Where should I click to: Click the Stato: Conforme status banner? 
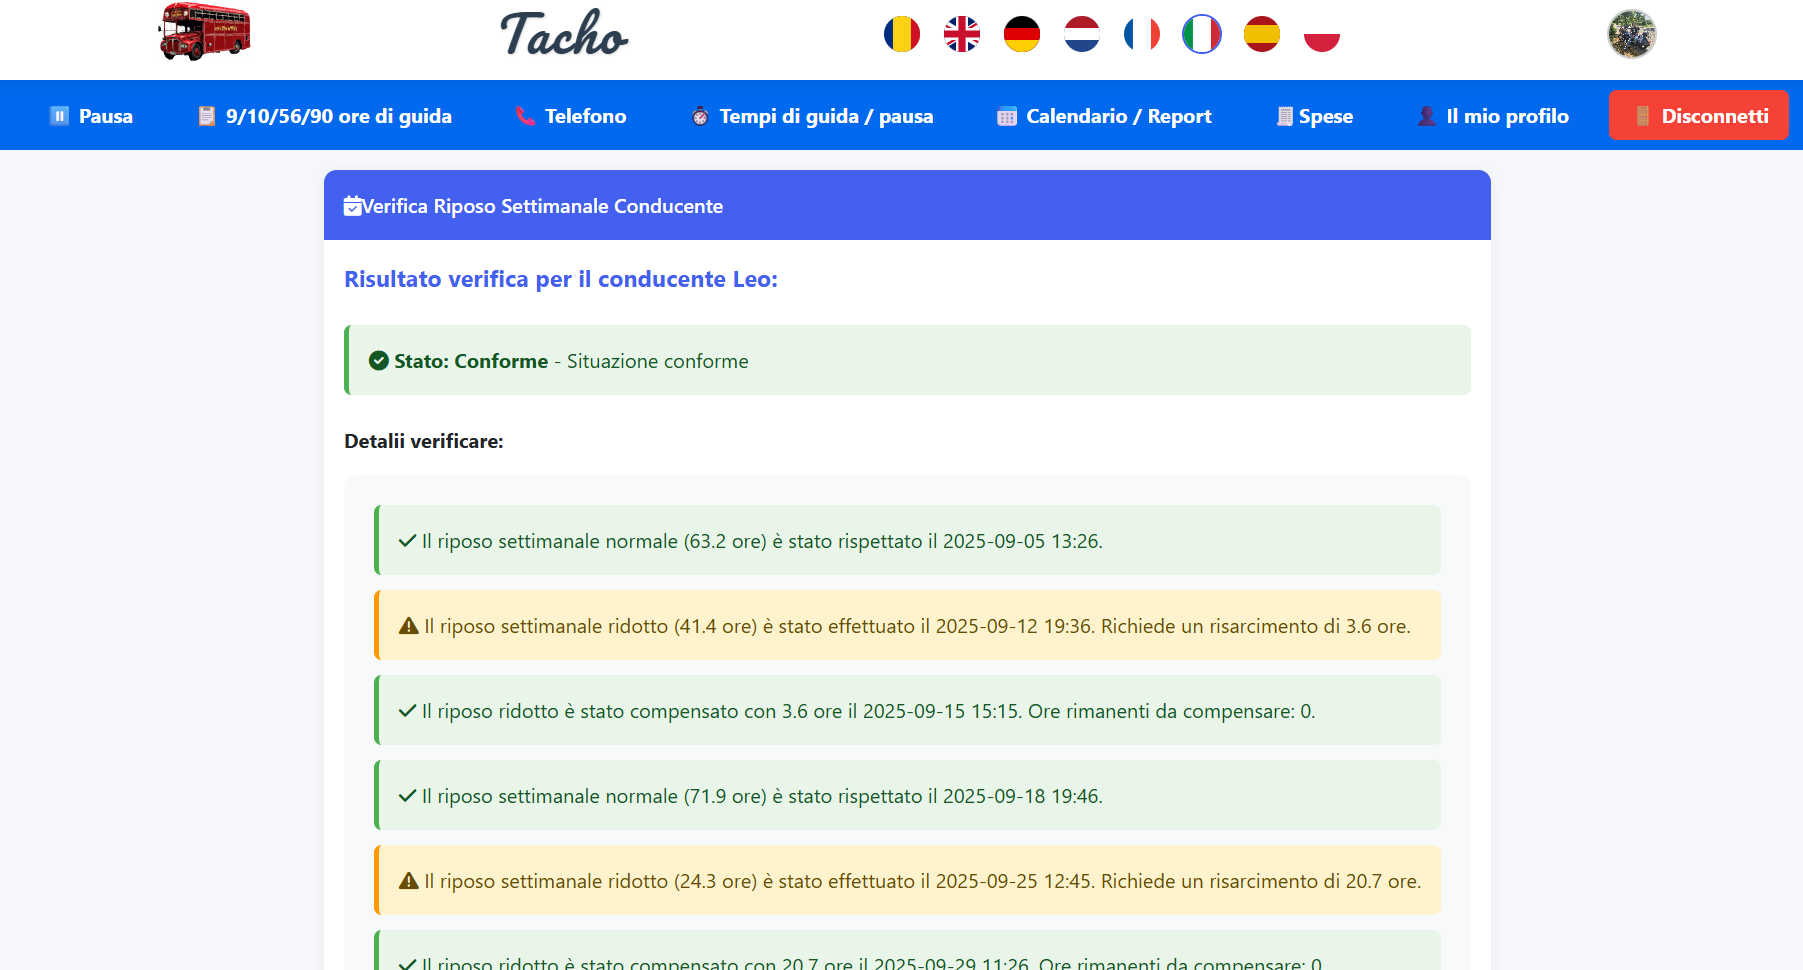pyautogui.click(x=907, y=361)
